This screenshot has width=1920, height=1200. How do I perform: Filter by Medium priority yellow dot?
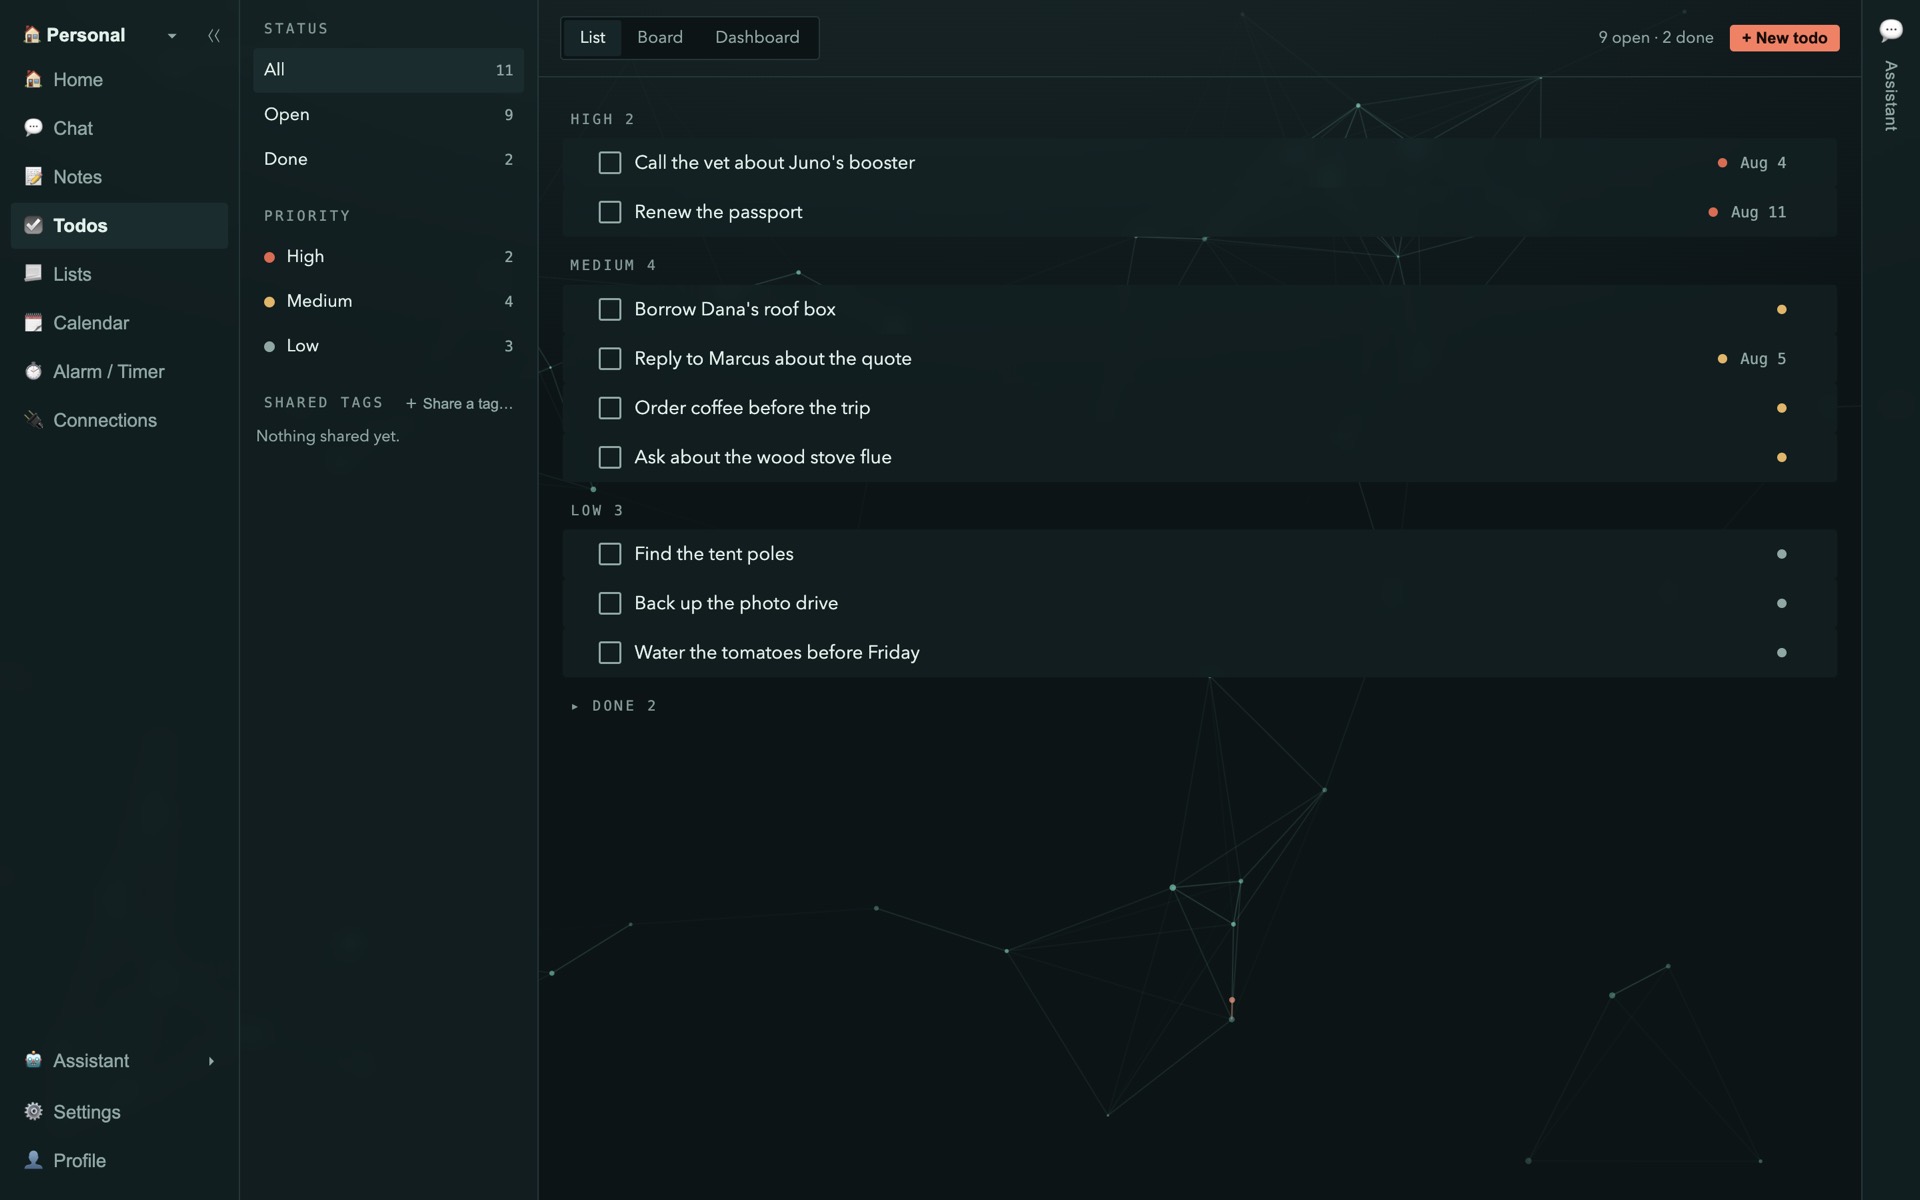[x=269, y=302]
